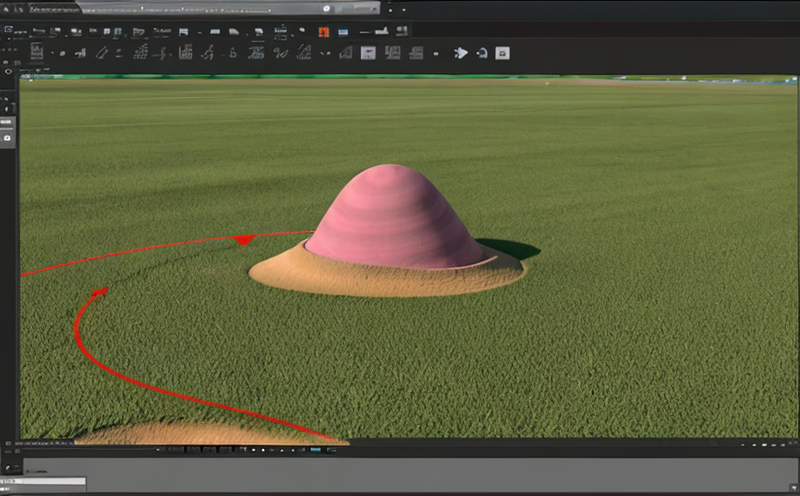Click the small icon in the bottom-right corner

point(793,488)
